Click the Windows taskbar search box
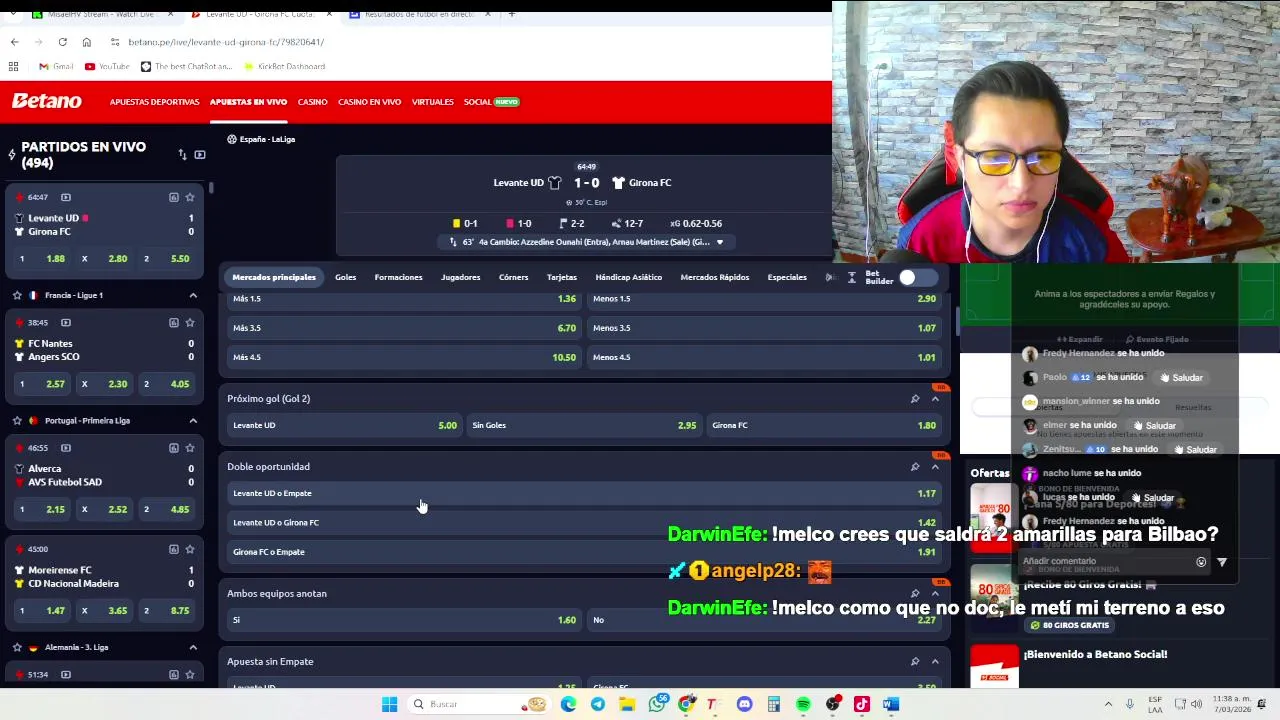Image resolution: width=1280 pixels, height=720 pixels. [478, 704]
